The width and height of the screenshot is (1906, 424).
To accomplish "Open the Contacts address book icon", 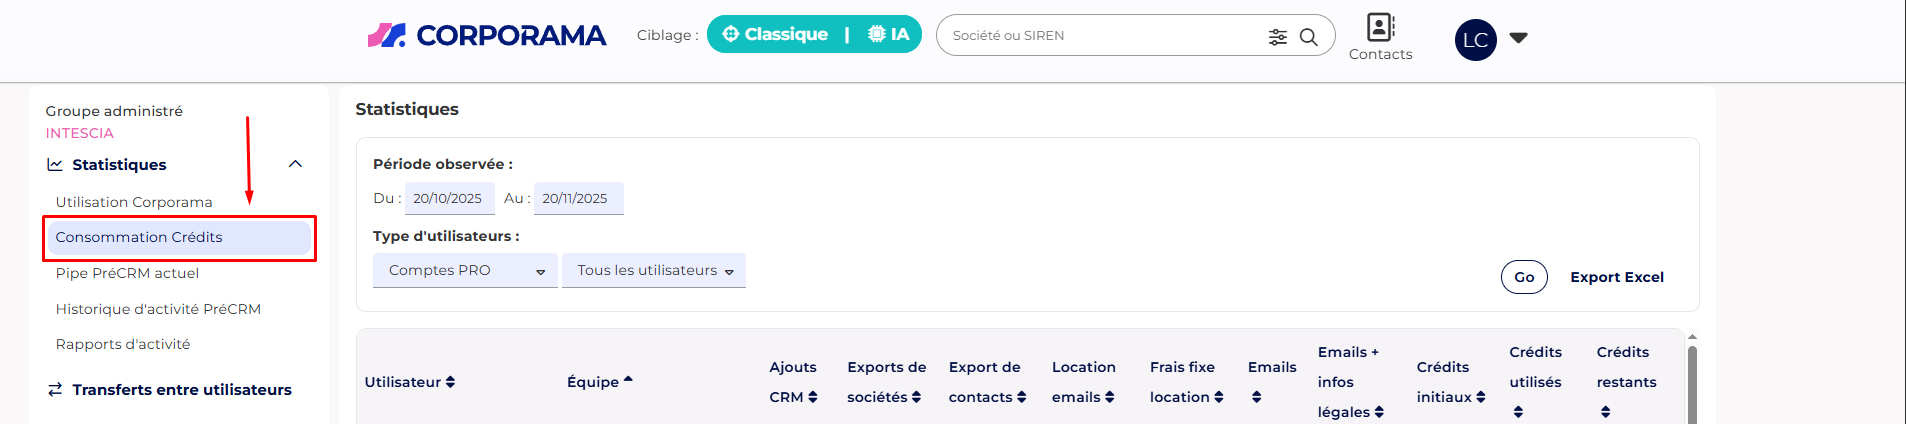I will tap(1380, 28).
